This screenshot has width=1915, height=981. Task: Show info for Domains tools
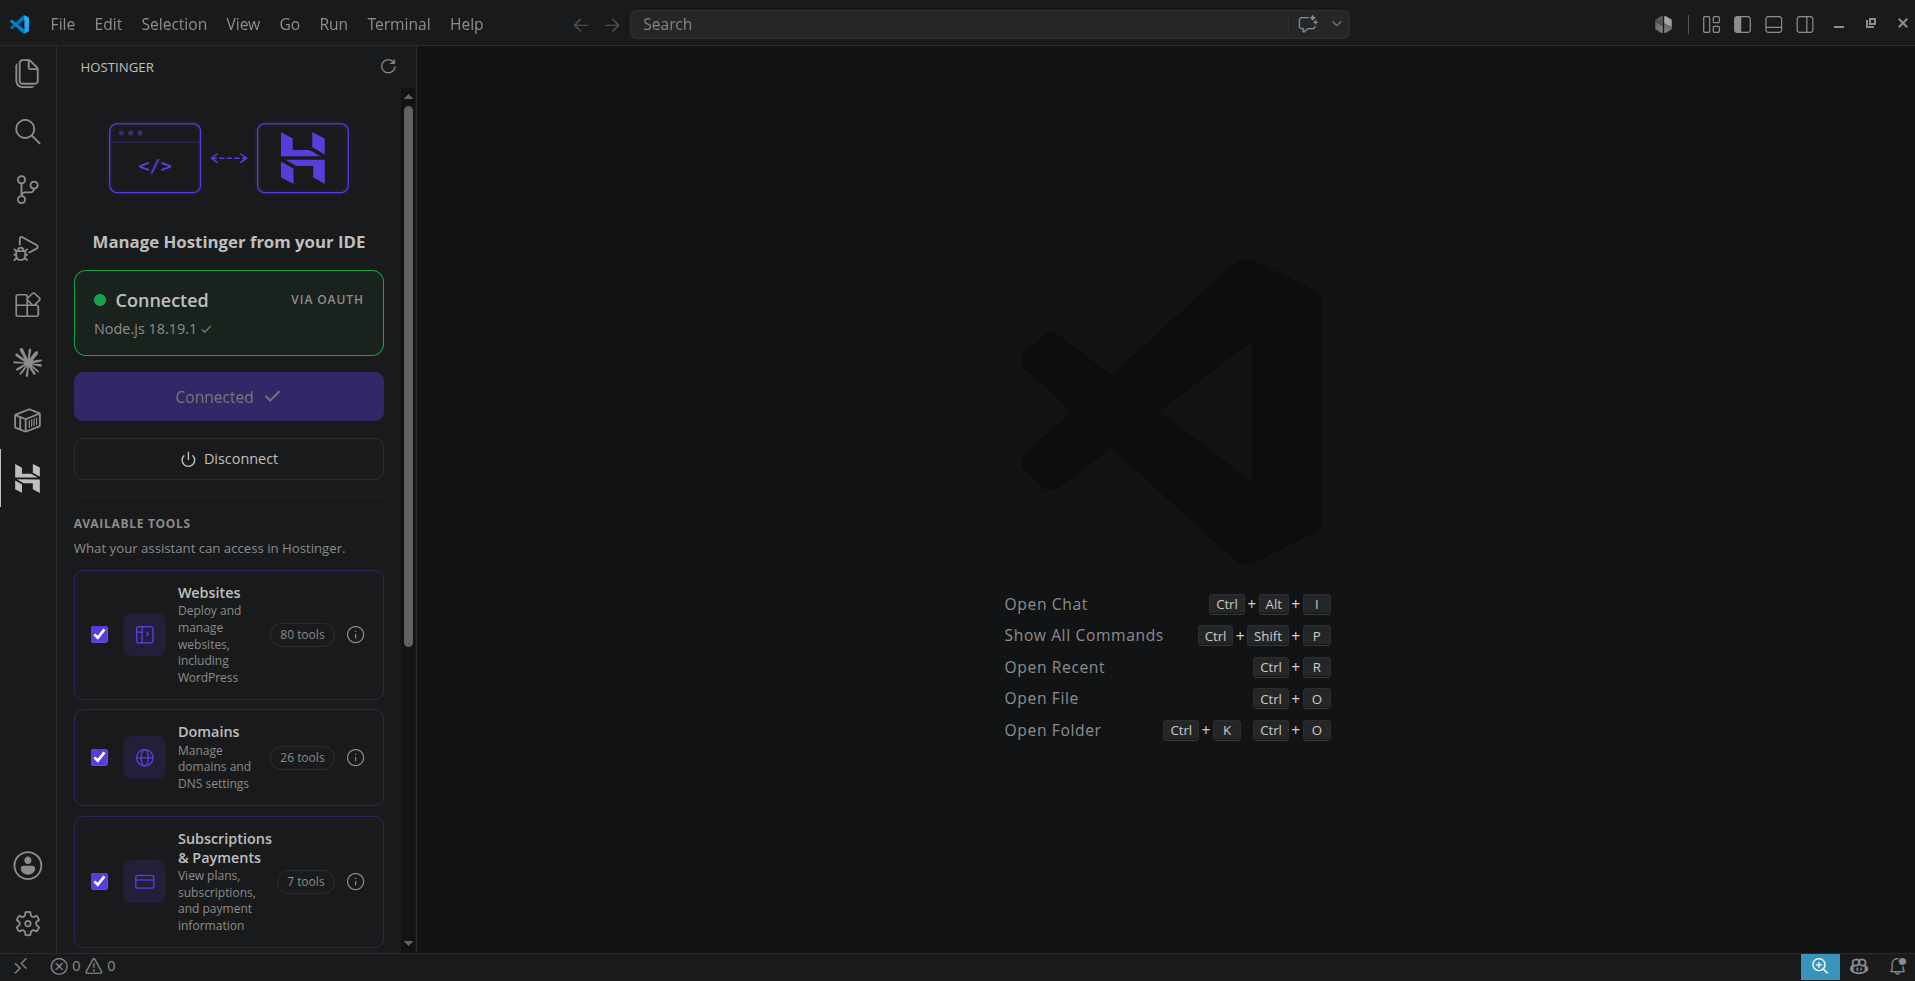pyautogui.click(x=355, y=758)
